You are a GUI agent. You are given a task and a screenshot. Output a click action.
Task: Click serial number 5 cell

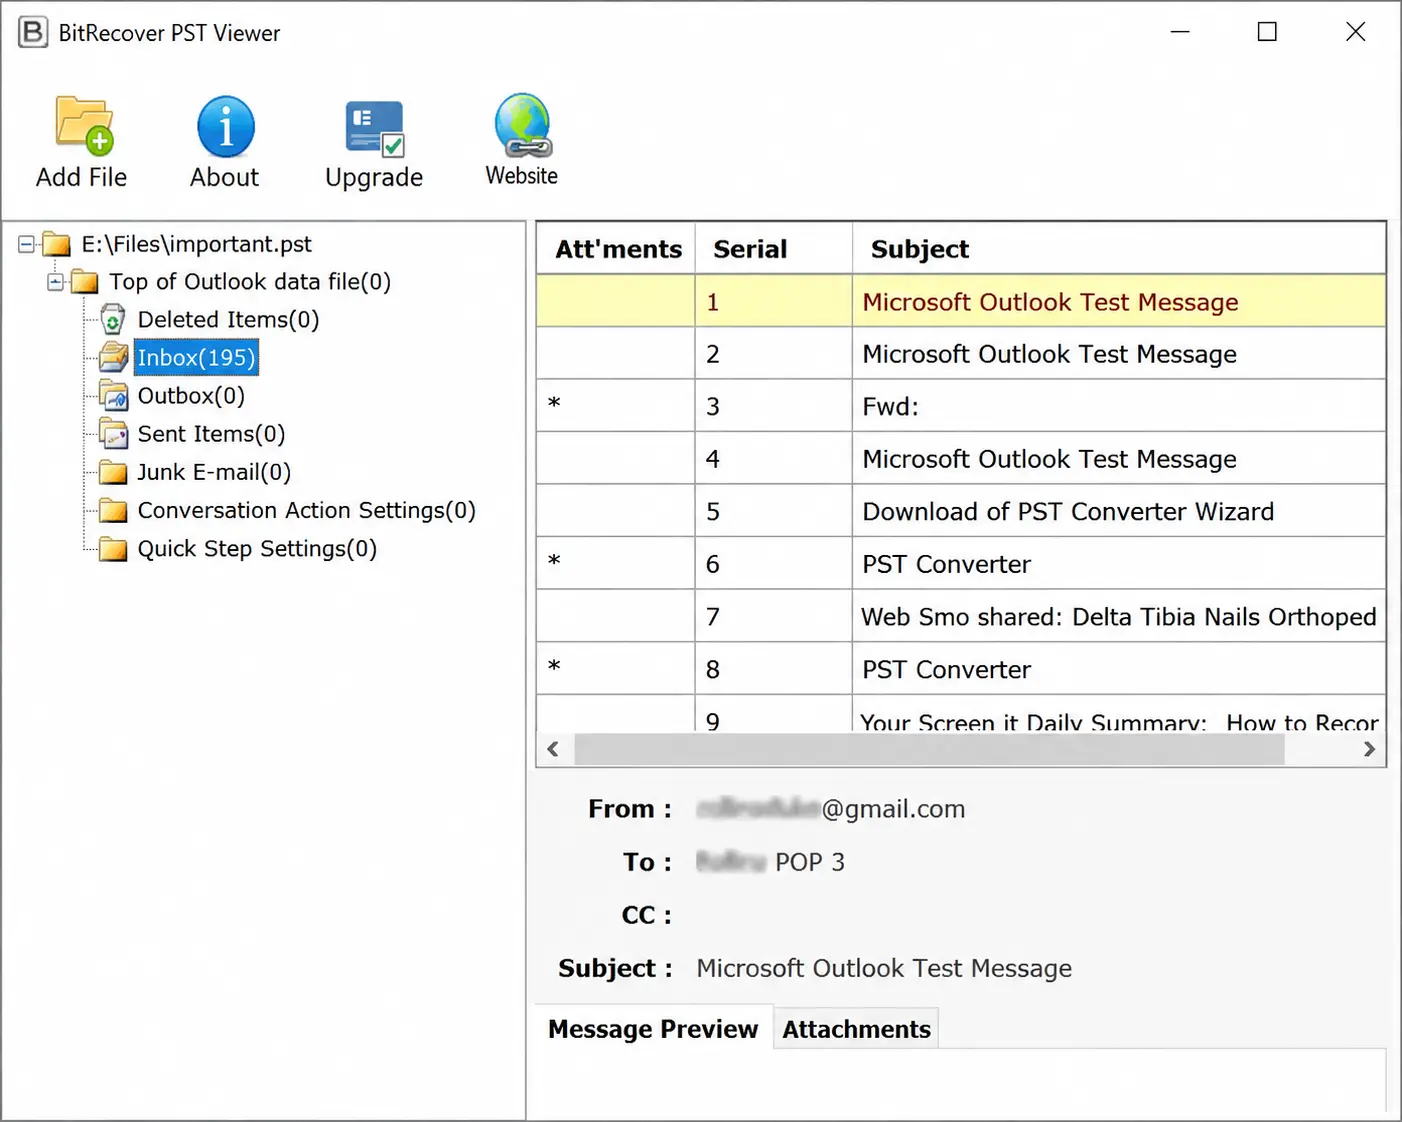[x=774, y=512]
